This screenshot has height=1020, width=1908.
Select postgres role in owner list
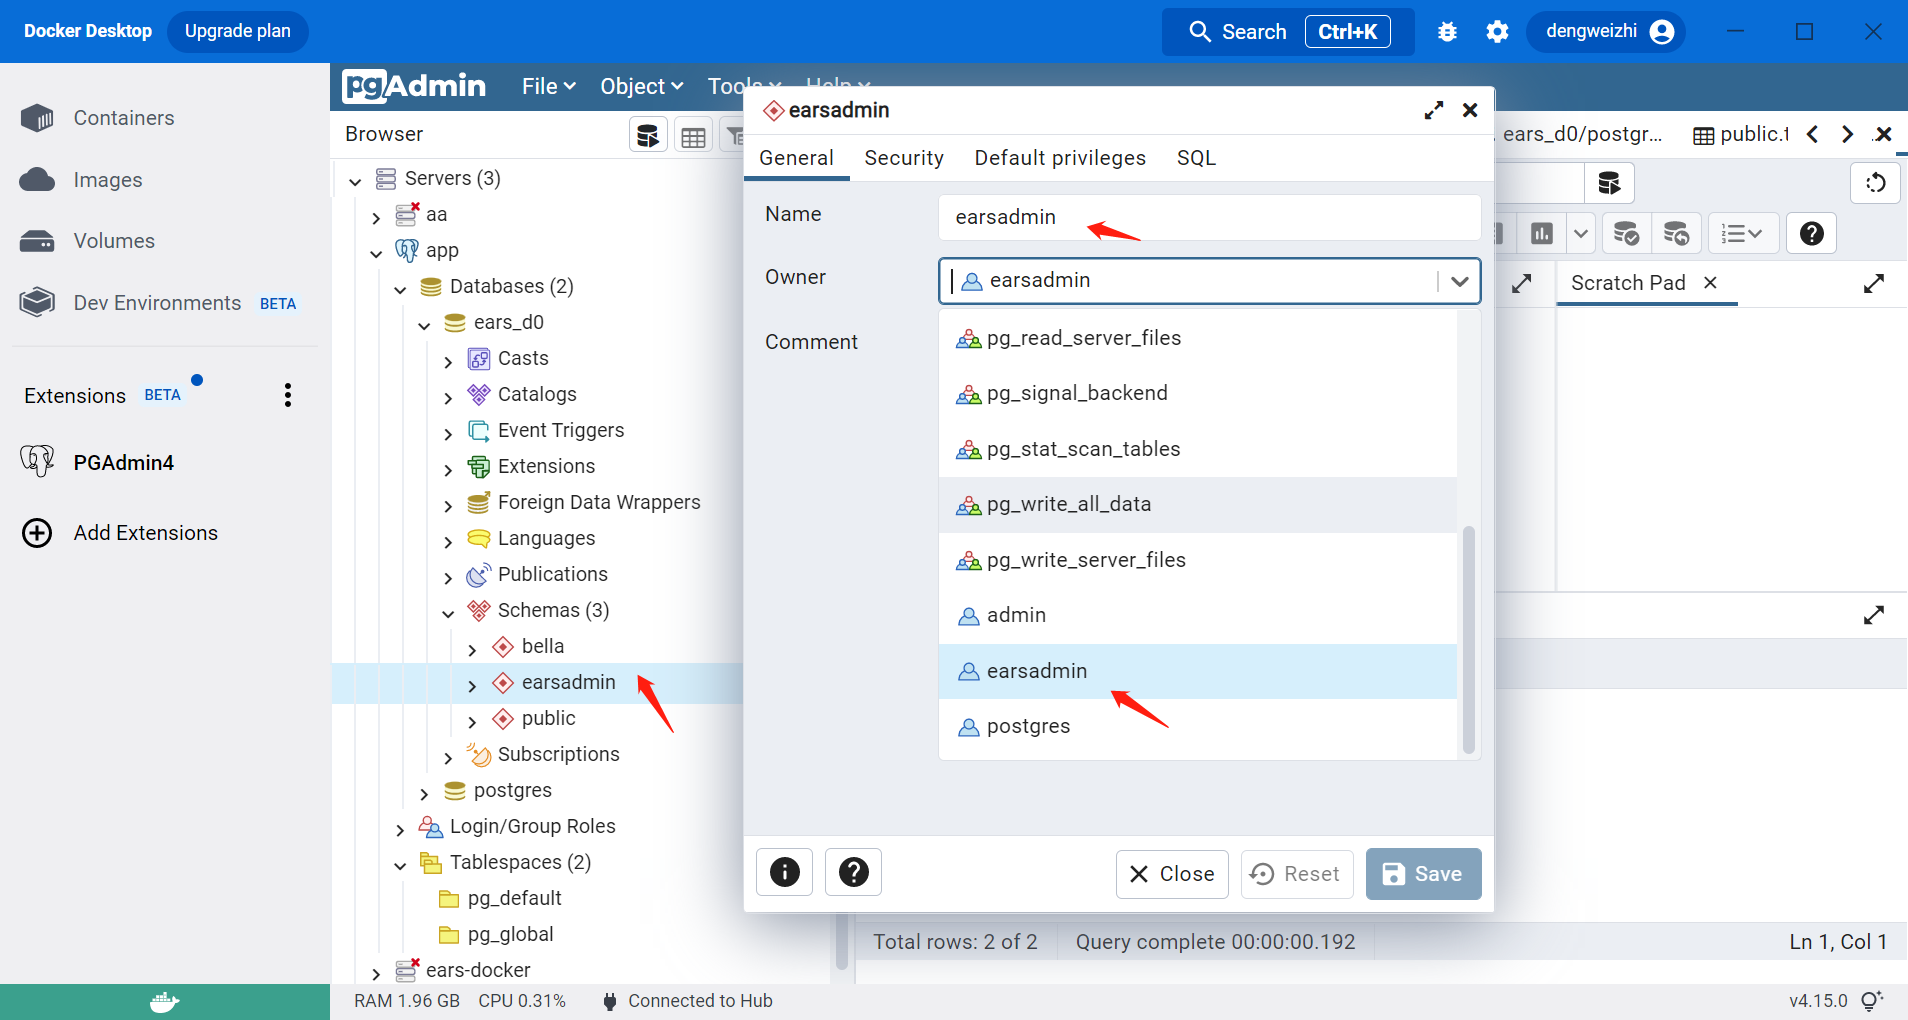[x=1197, y=727]
